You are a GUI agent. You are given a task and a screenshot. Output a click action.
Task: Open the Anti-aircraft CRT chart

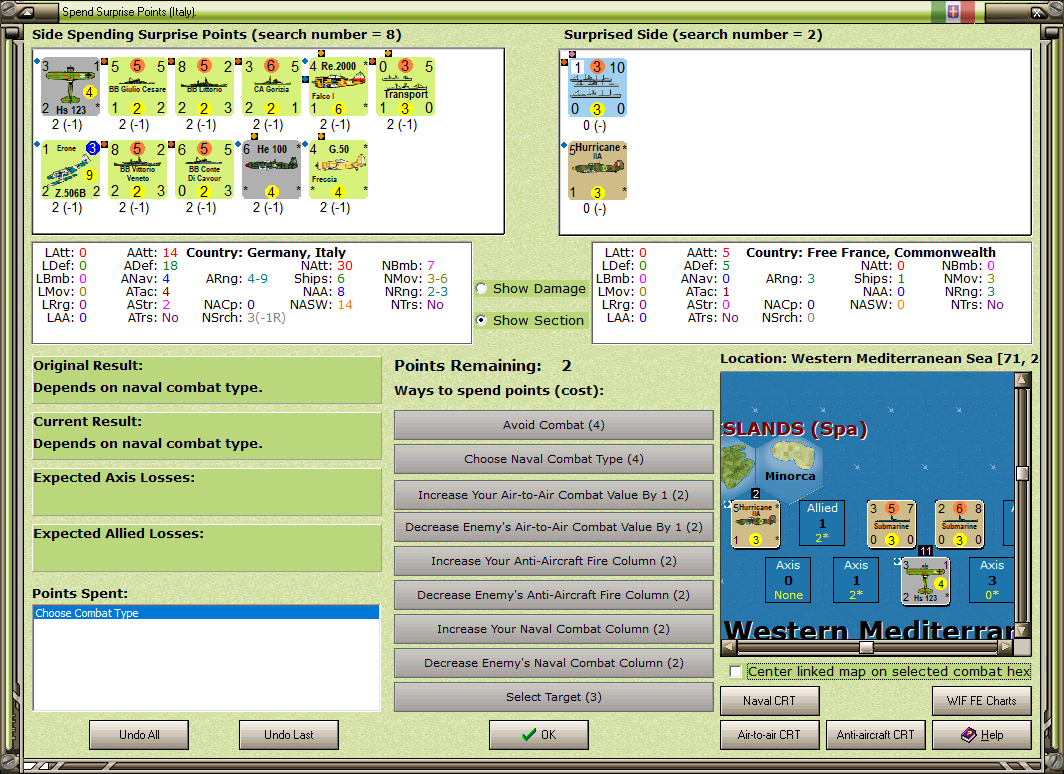(875, 735)
